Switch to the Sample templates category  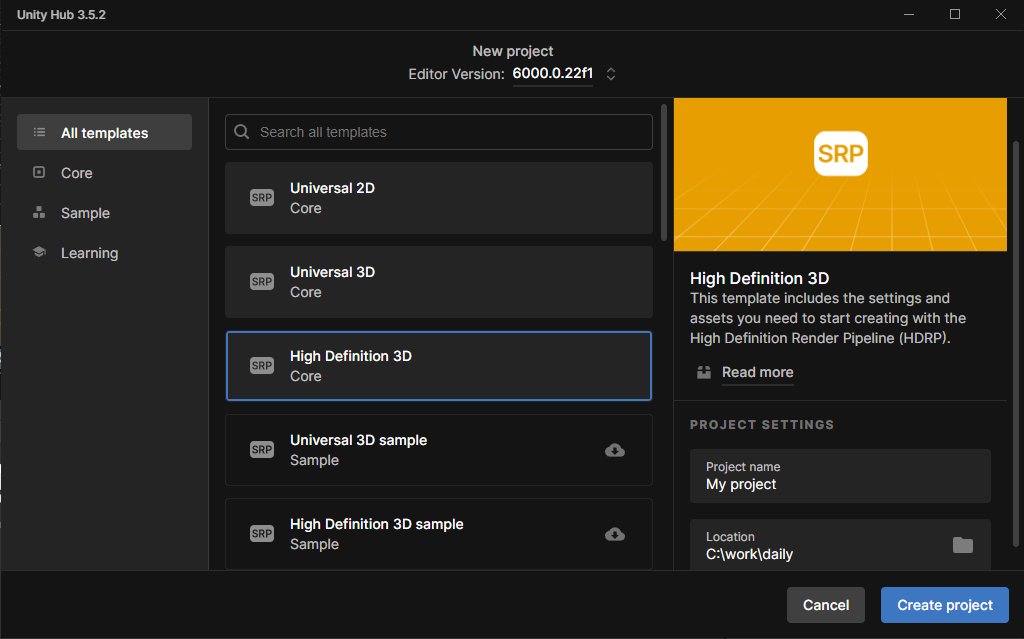point(104,213)
